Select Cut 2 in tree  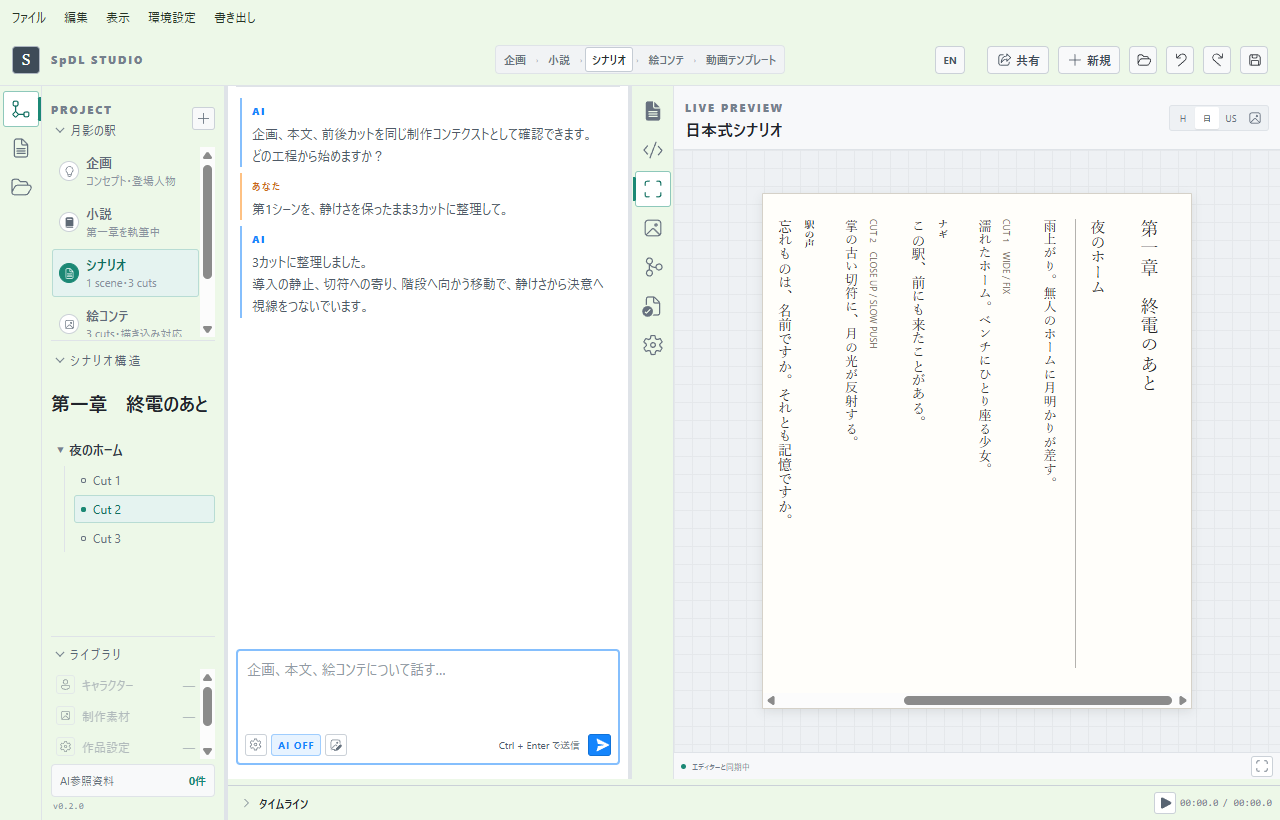144,509
